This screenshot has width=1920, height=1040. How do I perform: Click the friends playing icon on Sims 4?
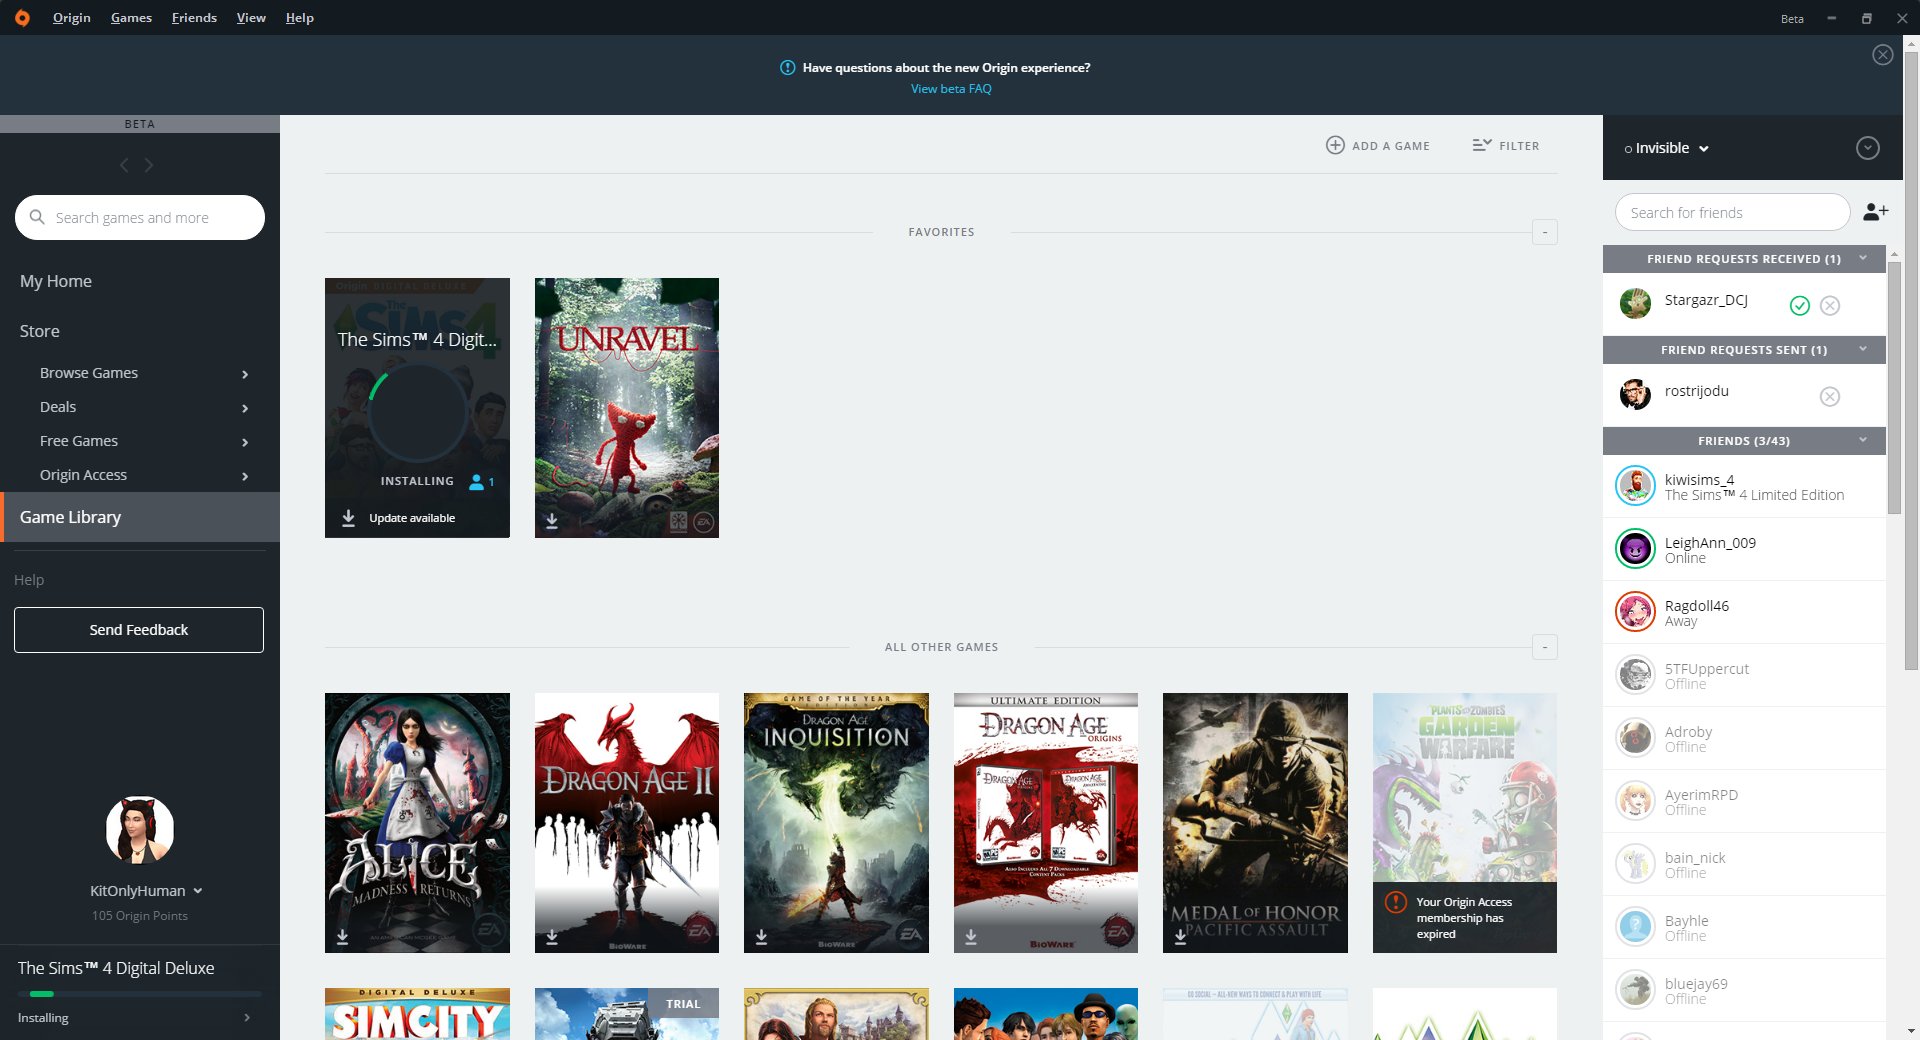coord(477,482)
